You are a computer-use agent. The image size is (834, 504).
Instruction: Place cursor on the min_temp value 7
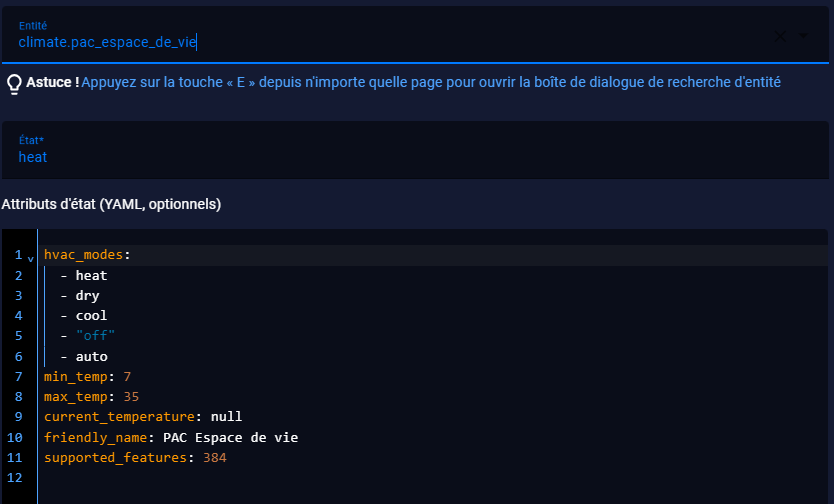127,377
